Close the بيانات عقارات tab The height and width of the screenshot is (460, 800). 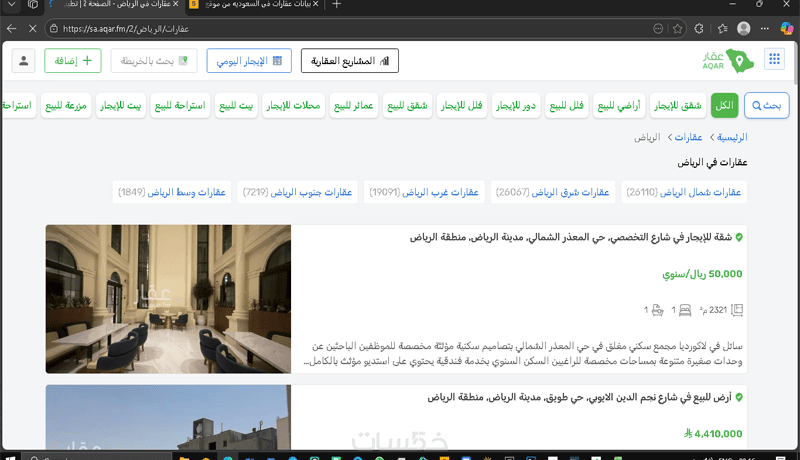pos(315,4)
